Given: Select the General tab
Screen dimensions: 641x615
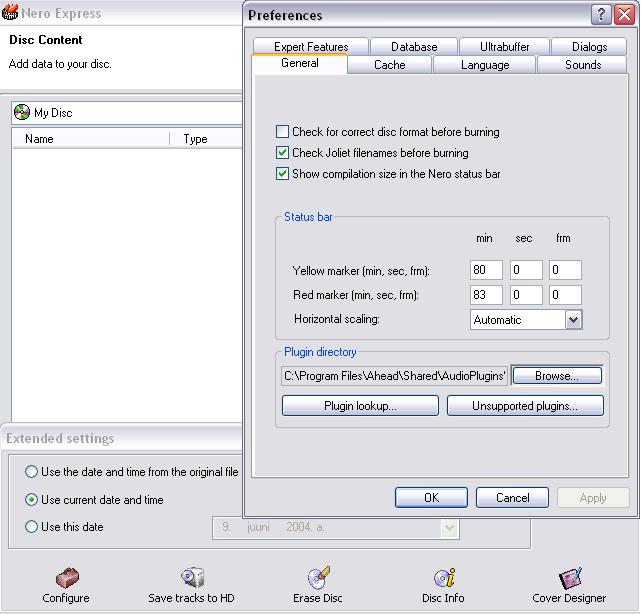Looking at the screenshot, I should pos(300,63).
